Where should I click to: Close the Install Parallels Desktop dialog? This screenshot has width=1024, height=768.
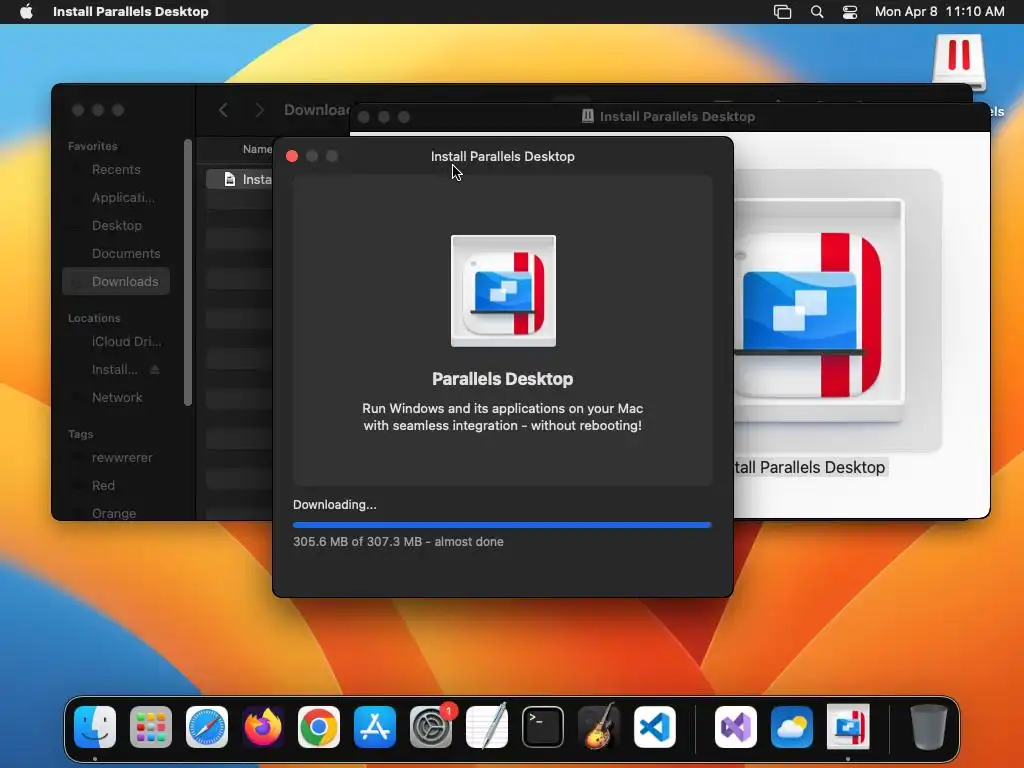click(x=292, y=156)
